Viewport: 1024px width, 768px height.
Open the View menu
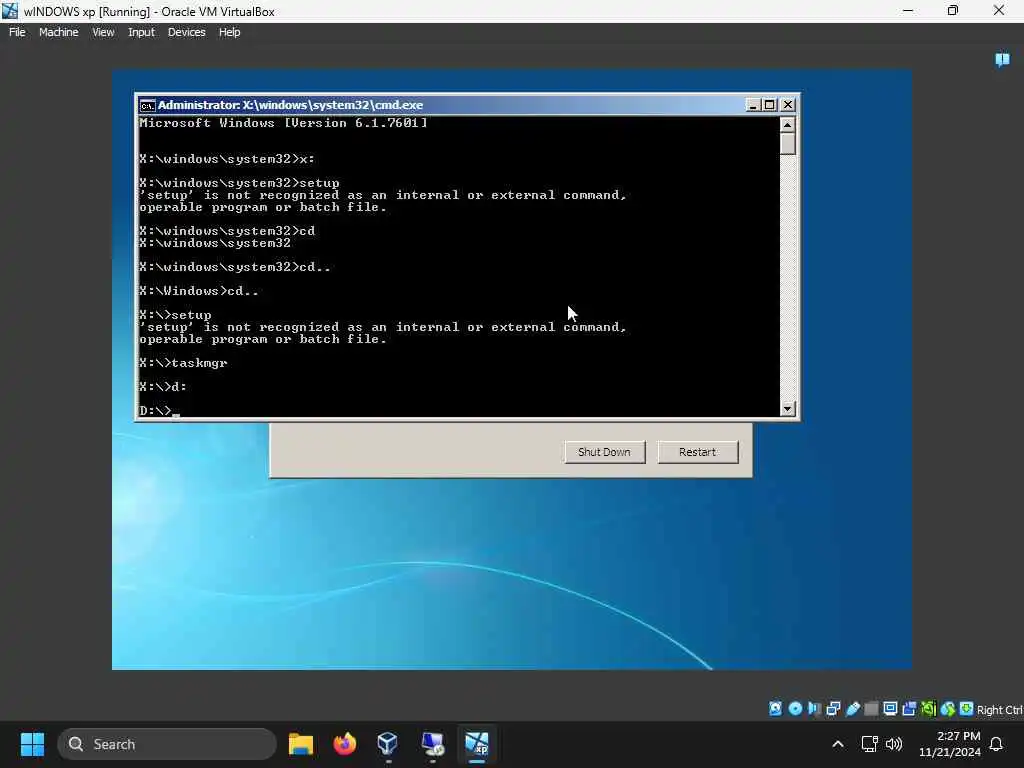[103, 32]
